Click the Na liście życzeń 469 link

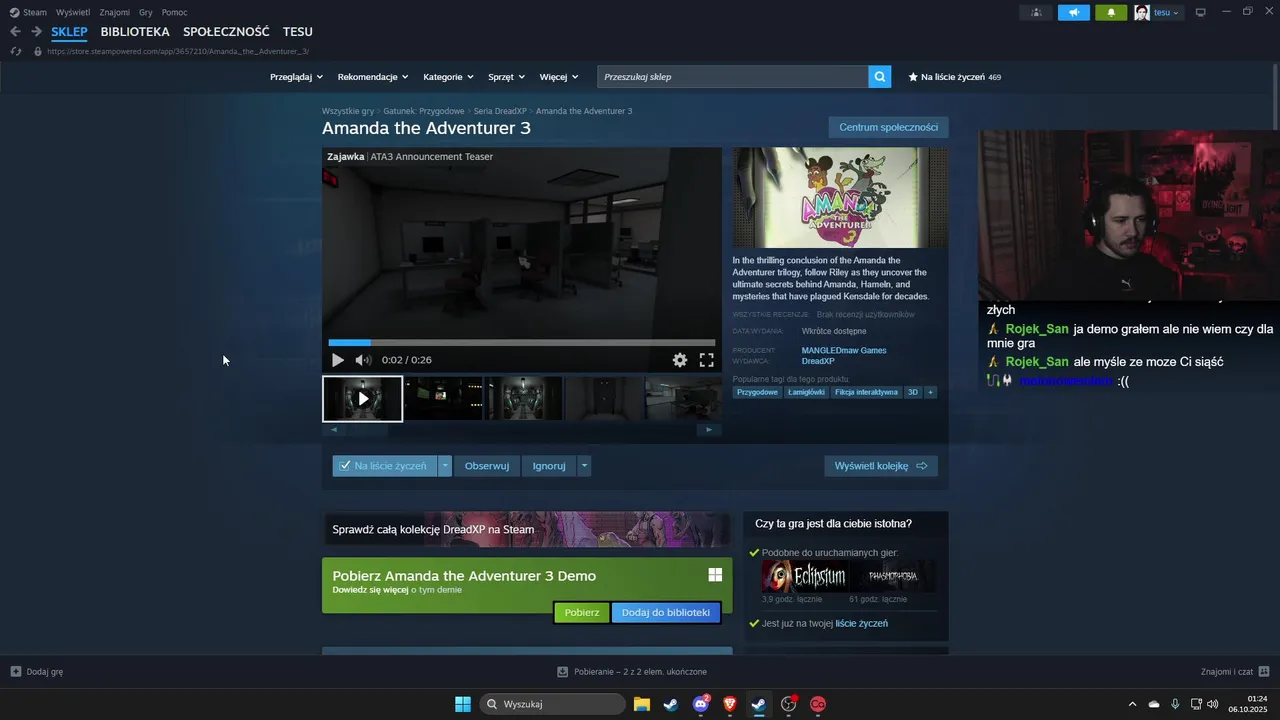[x=955, y=77]
